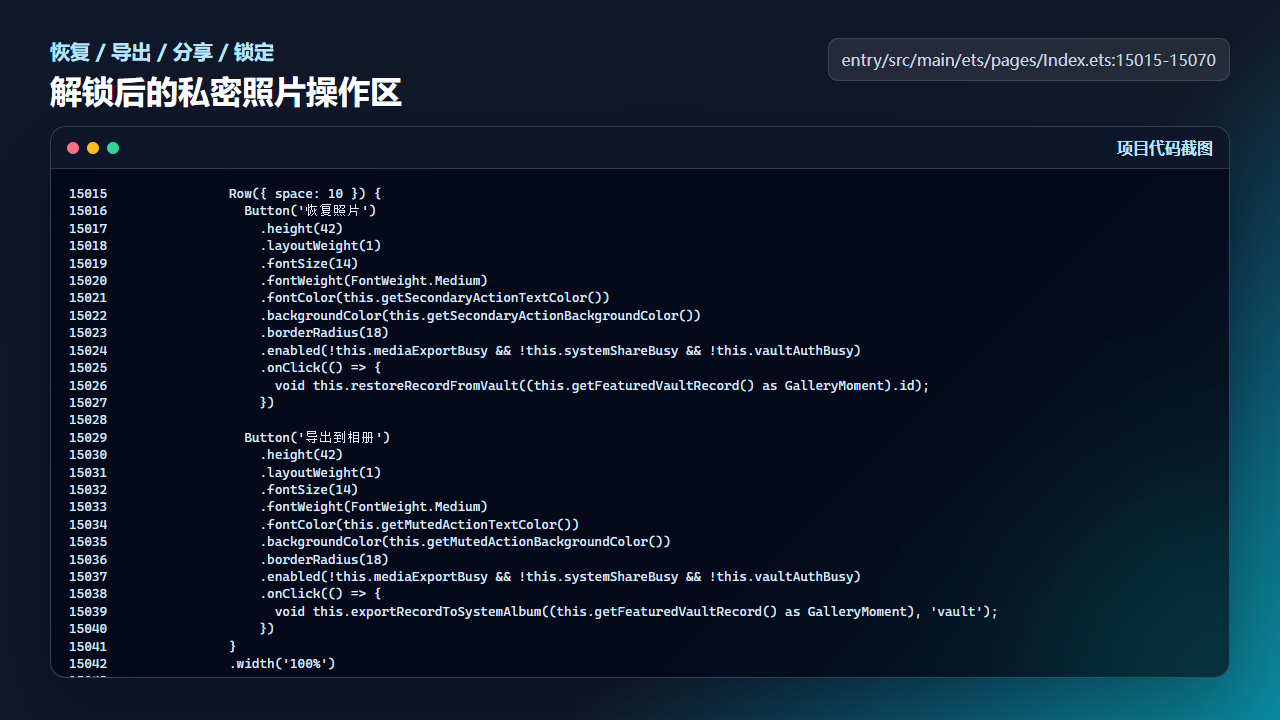The height and width of the screenshot is (720, 1280).
Task: Click the getSecondaryActionBackgroundColor line
Action: [x=481, y=316]
